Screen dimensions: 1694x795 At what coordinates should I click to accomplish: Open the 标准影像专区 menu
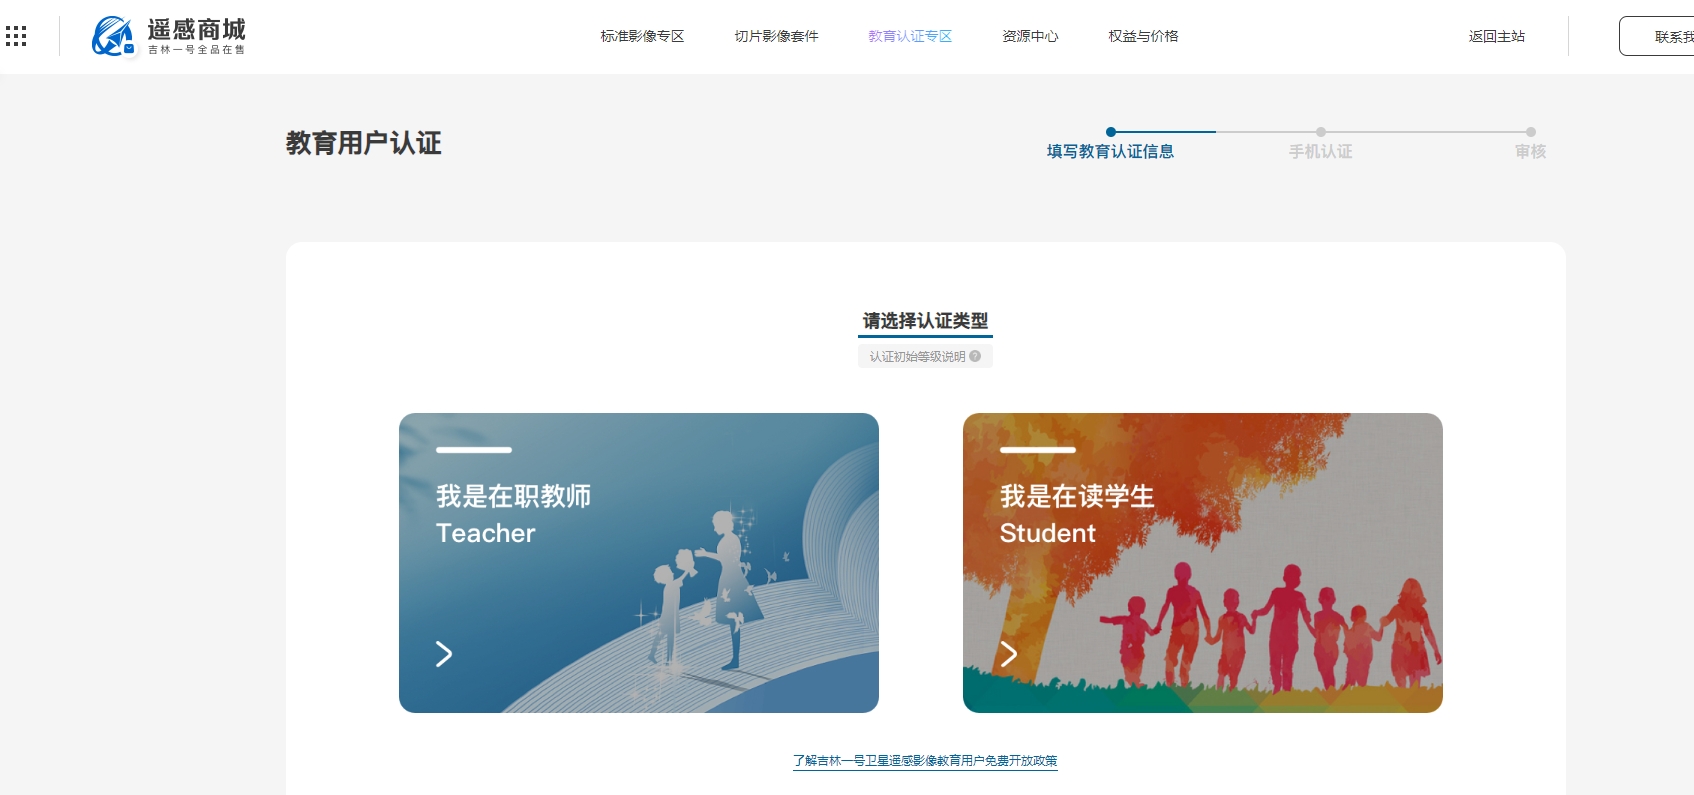tap(642, 36)
